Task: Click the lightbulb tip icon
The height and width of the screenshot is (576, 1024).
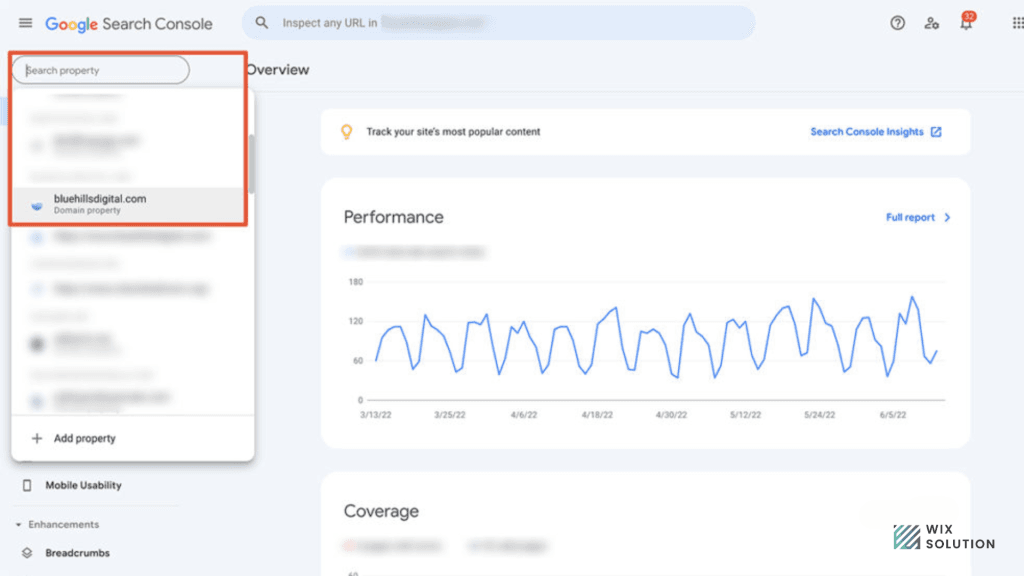Action: coord(347,132)
